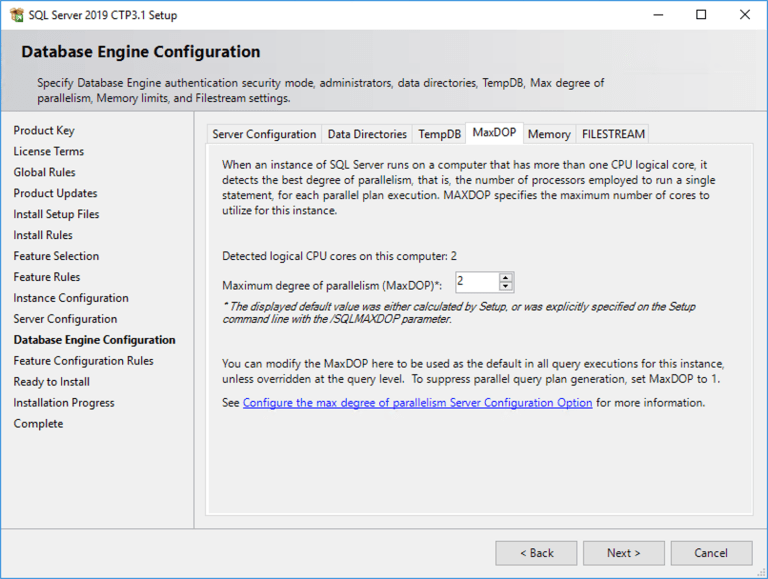Open the max degree of parallelism link

(x=417, y=403)
